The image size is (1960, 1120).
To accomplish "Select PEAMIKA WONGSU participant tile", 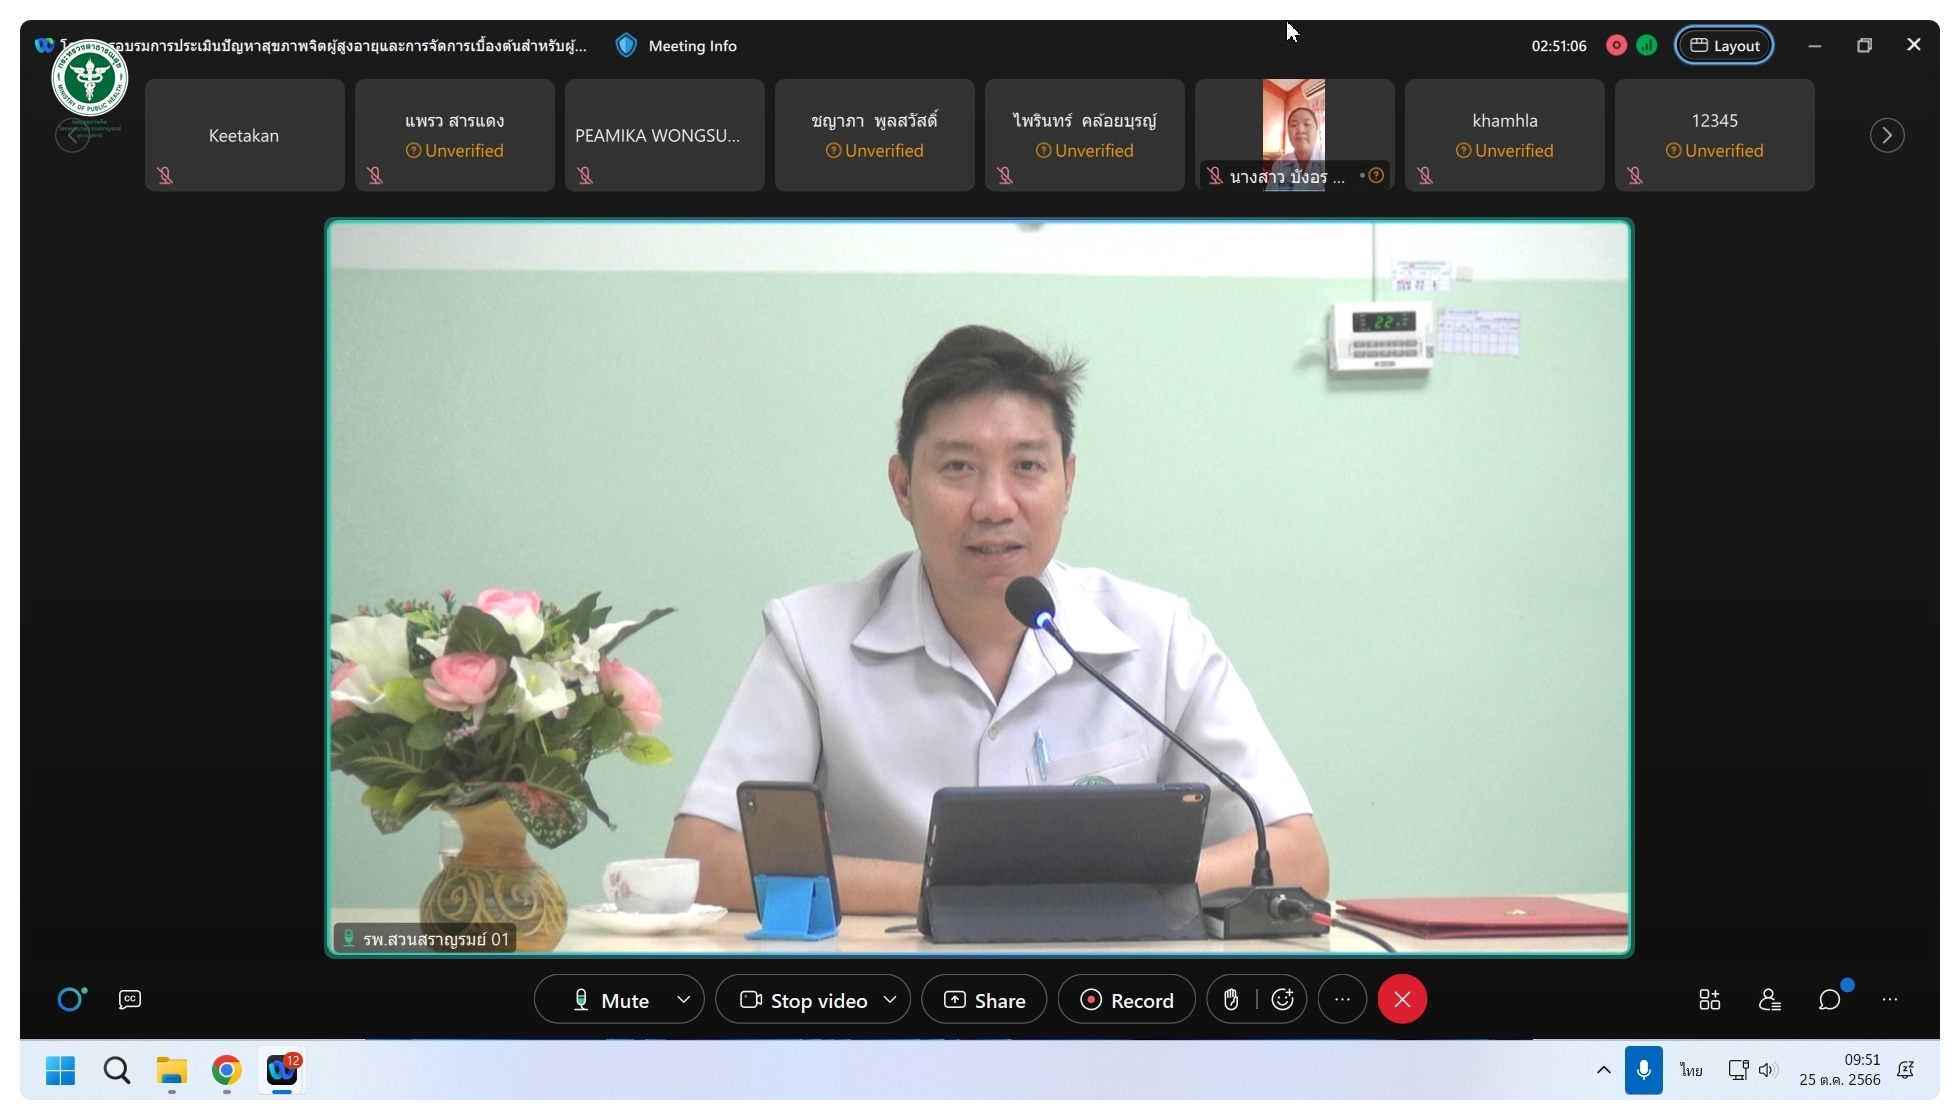I will (x=665, y=135).
